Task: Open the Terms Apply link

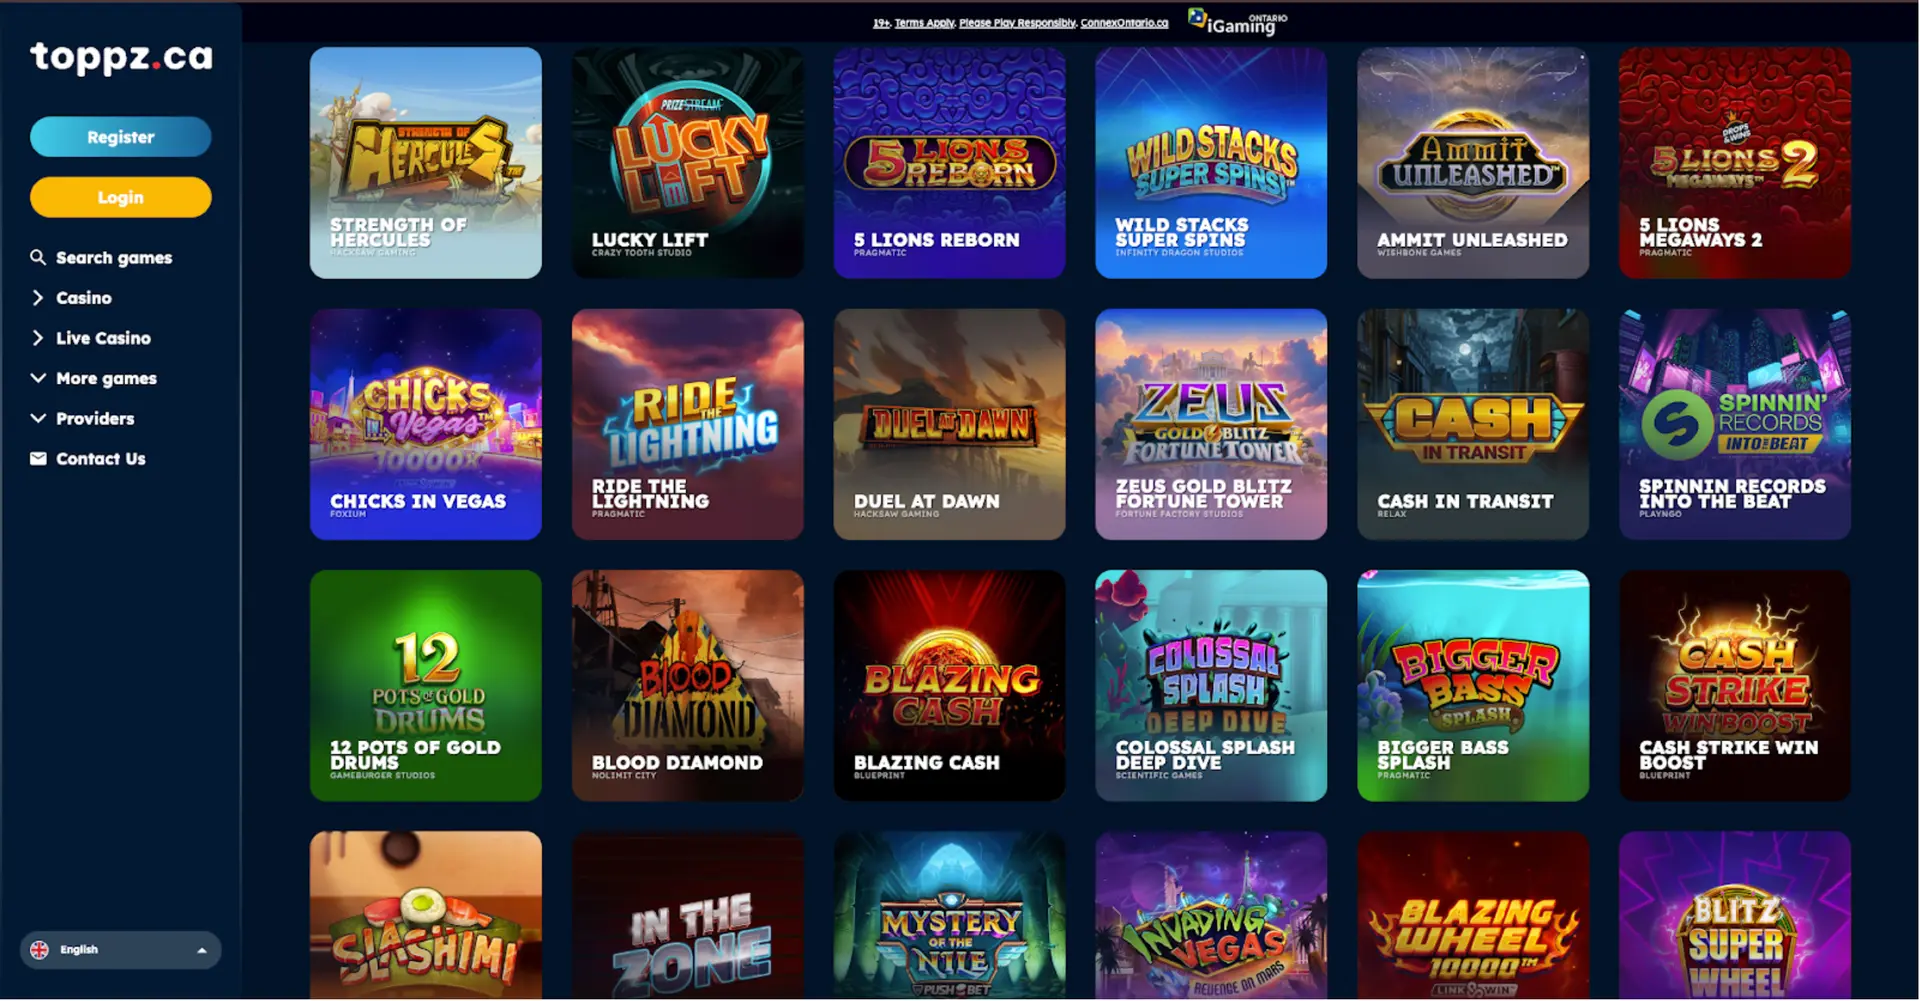Action: coord(924,23)
